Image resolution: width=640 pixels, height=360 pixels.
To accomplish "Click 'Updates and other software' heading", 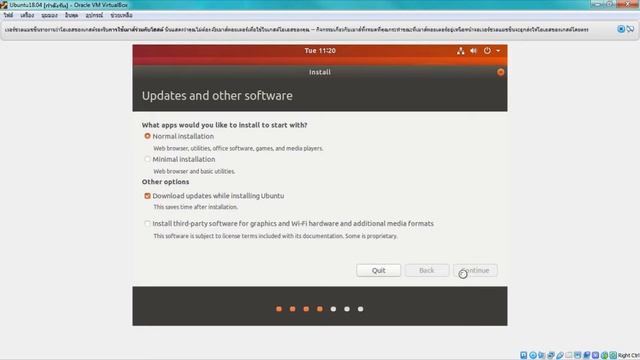I will [217, 96].
